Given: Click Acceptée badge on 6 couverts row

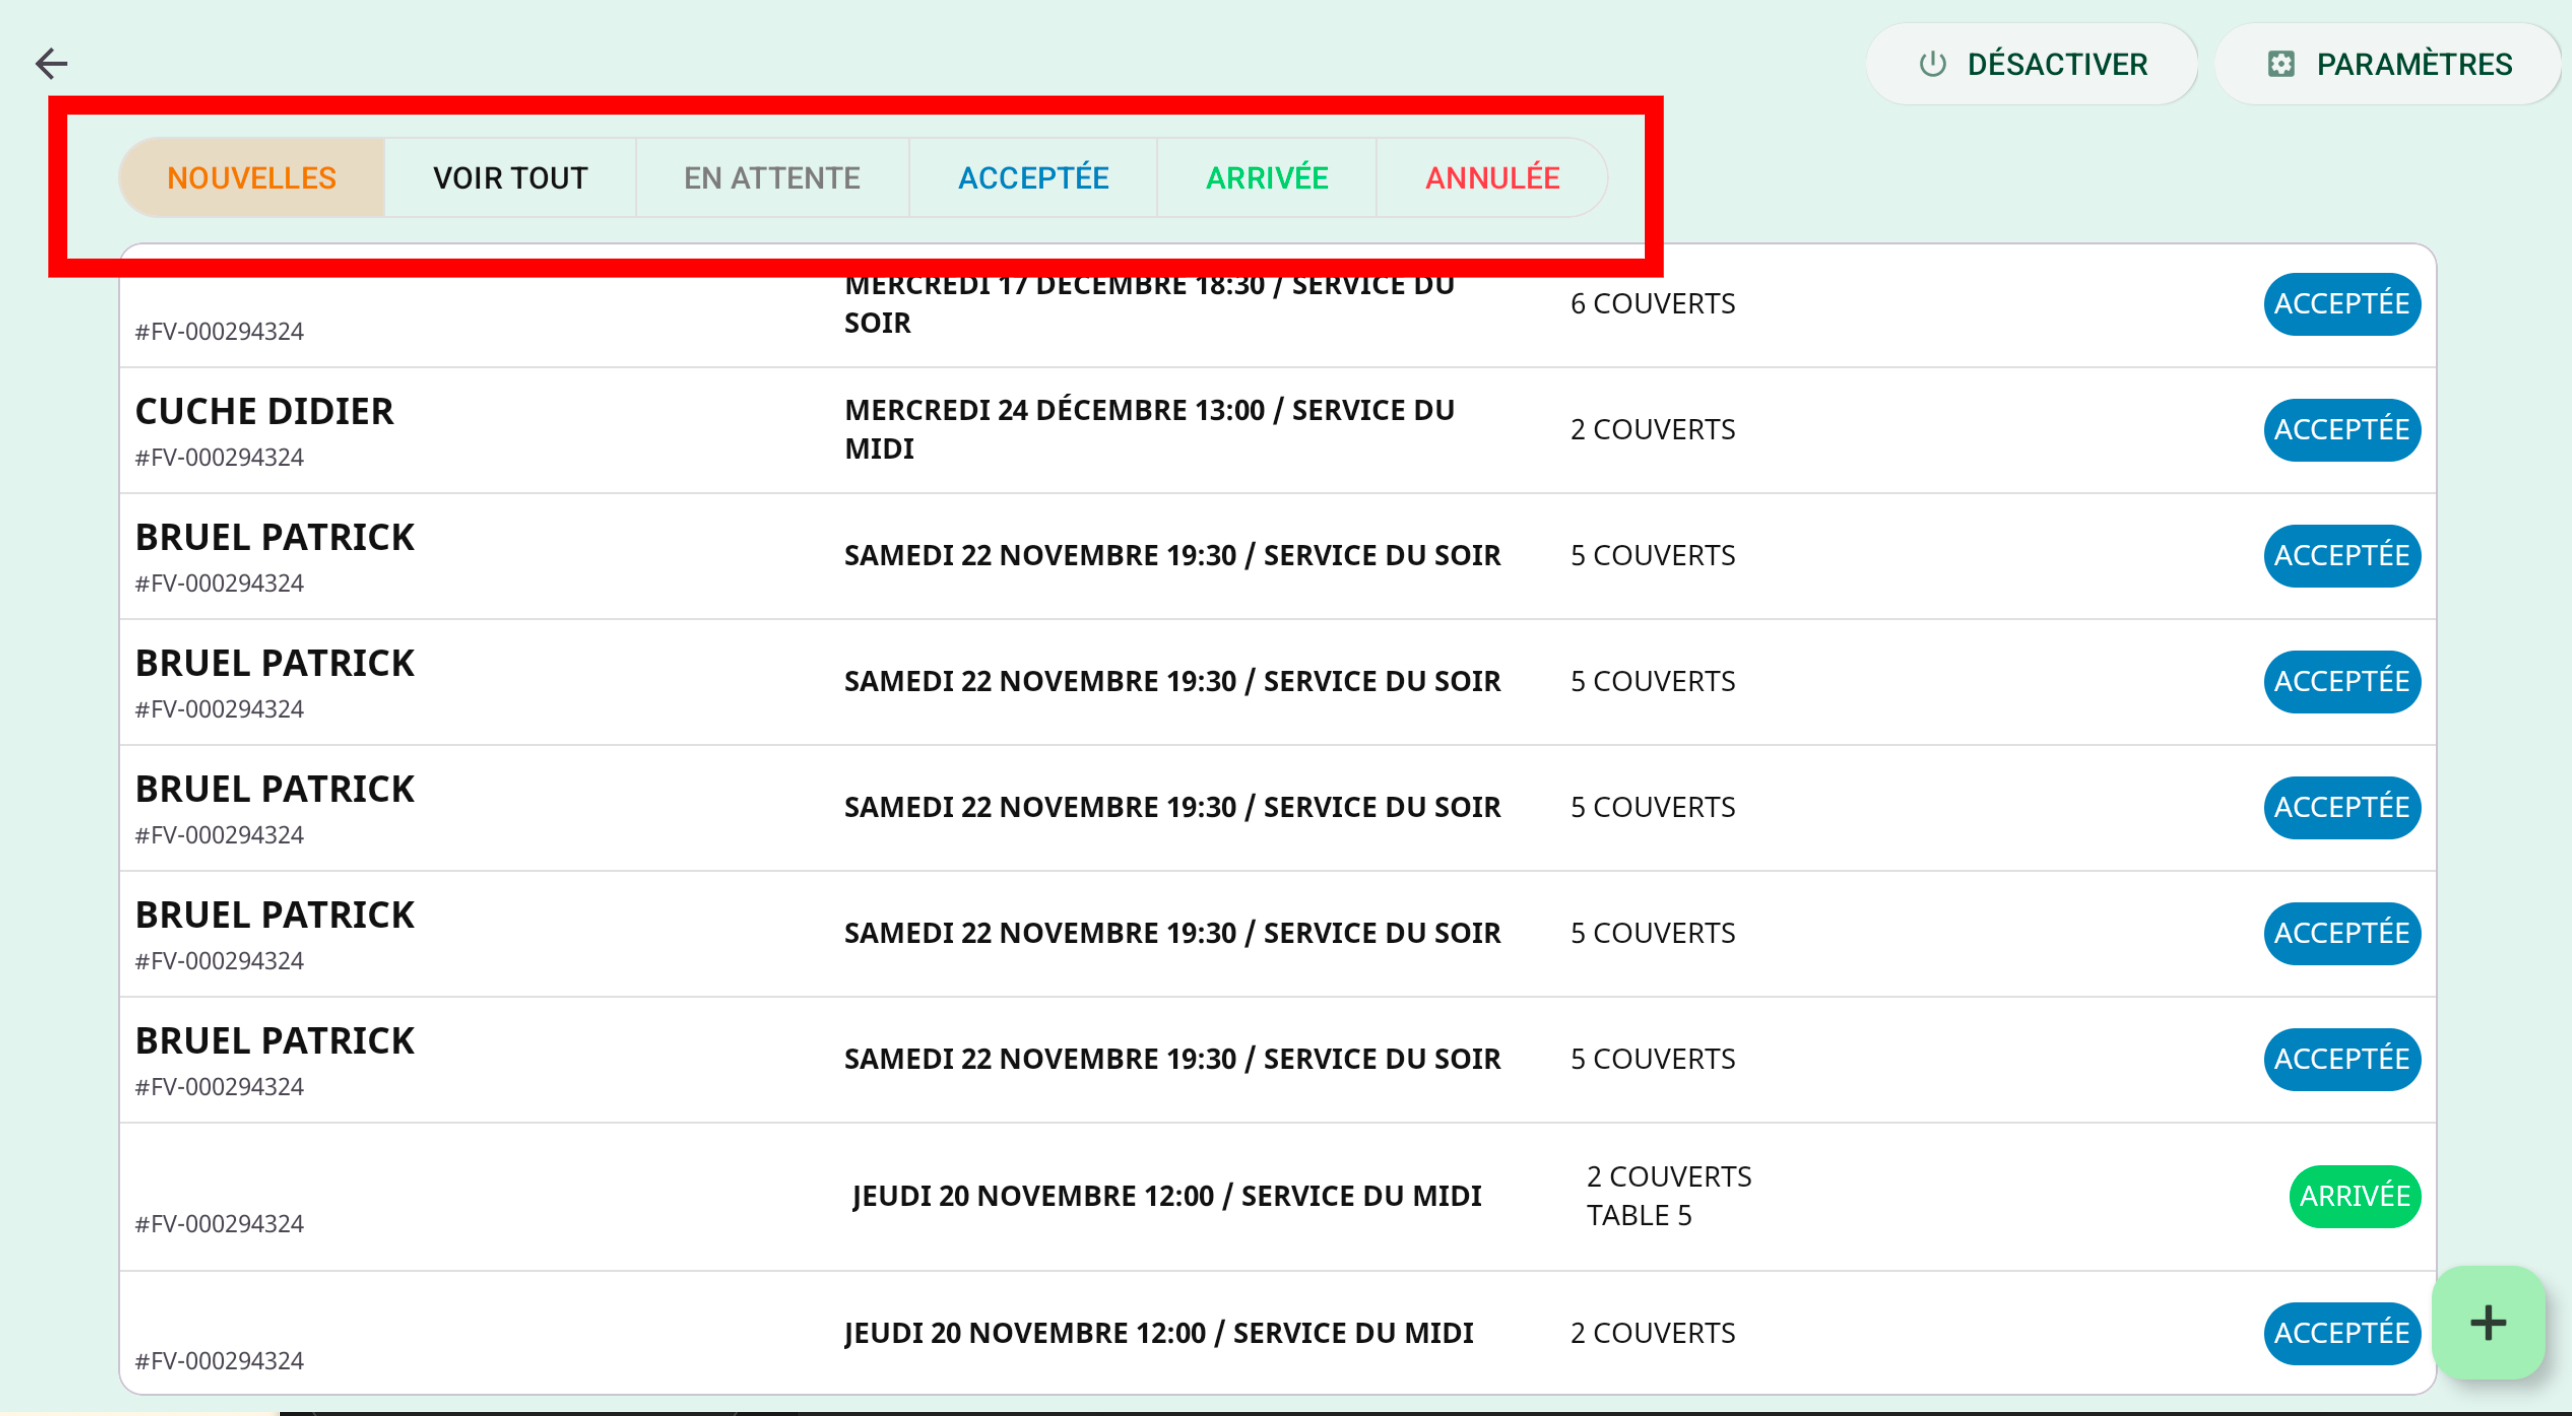Looking at the screenshot, I should 2340,304.
